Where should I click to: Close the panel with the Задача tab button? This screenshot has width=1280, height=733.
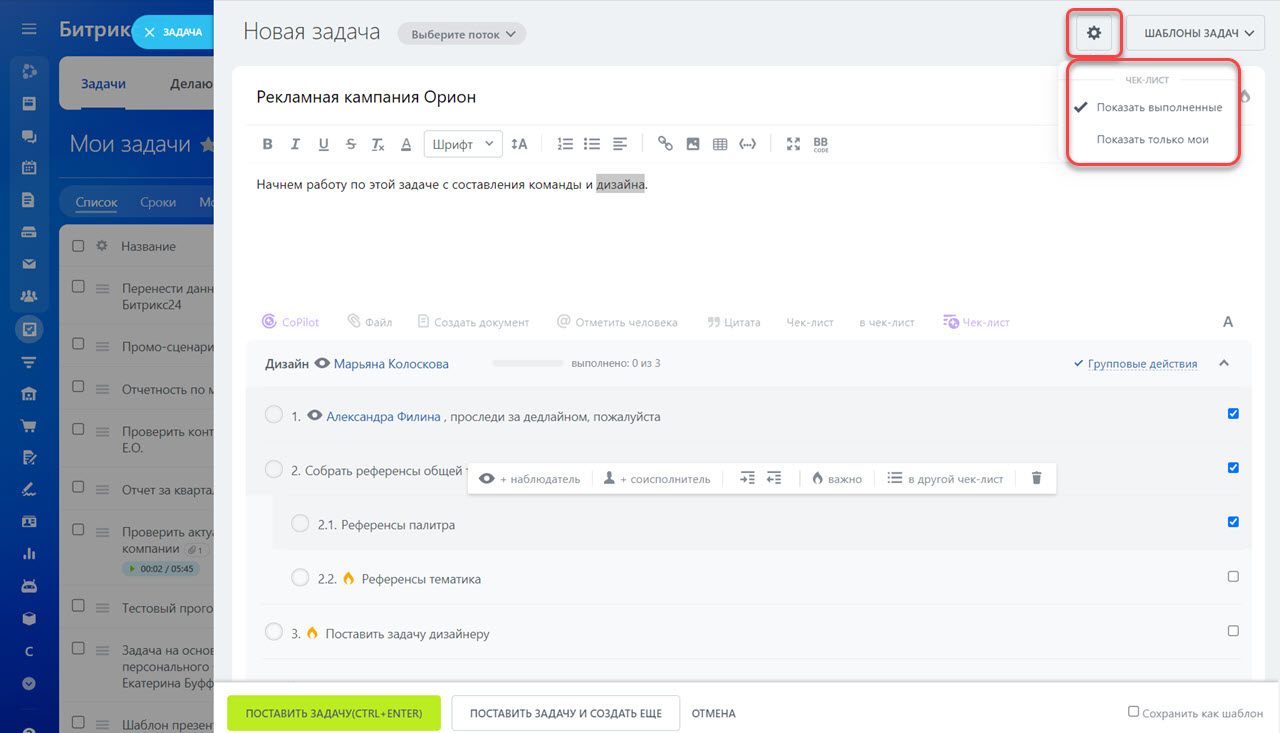pos(173,32)
